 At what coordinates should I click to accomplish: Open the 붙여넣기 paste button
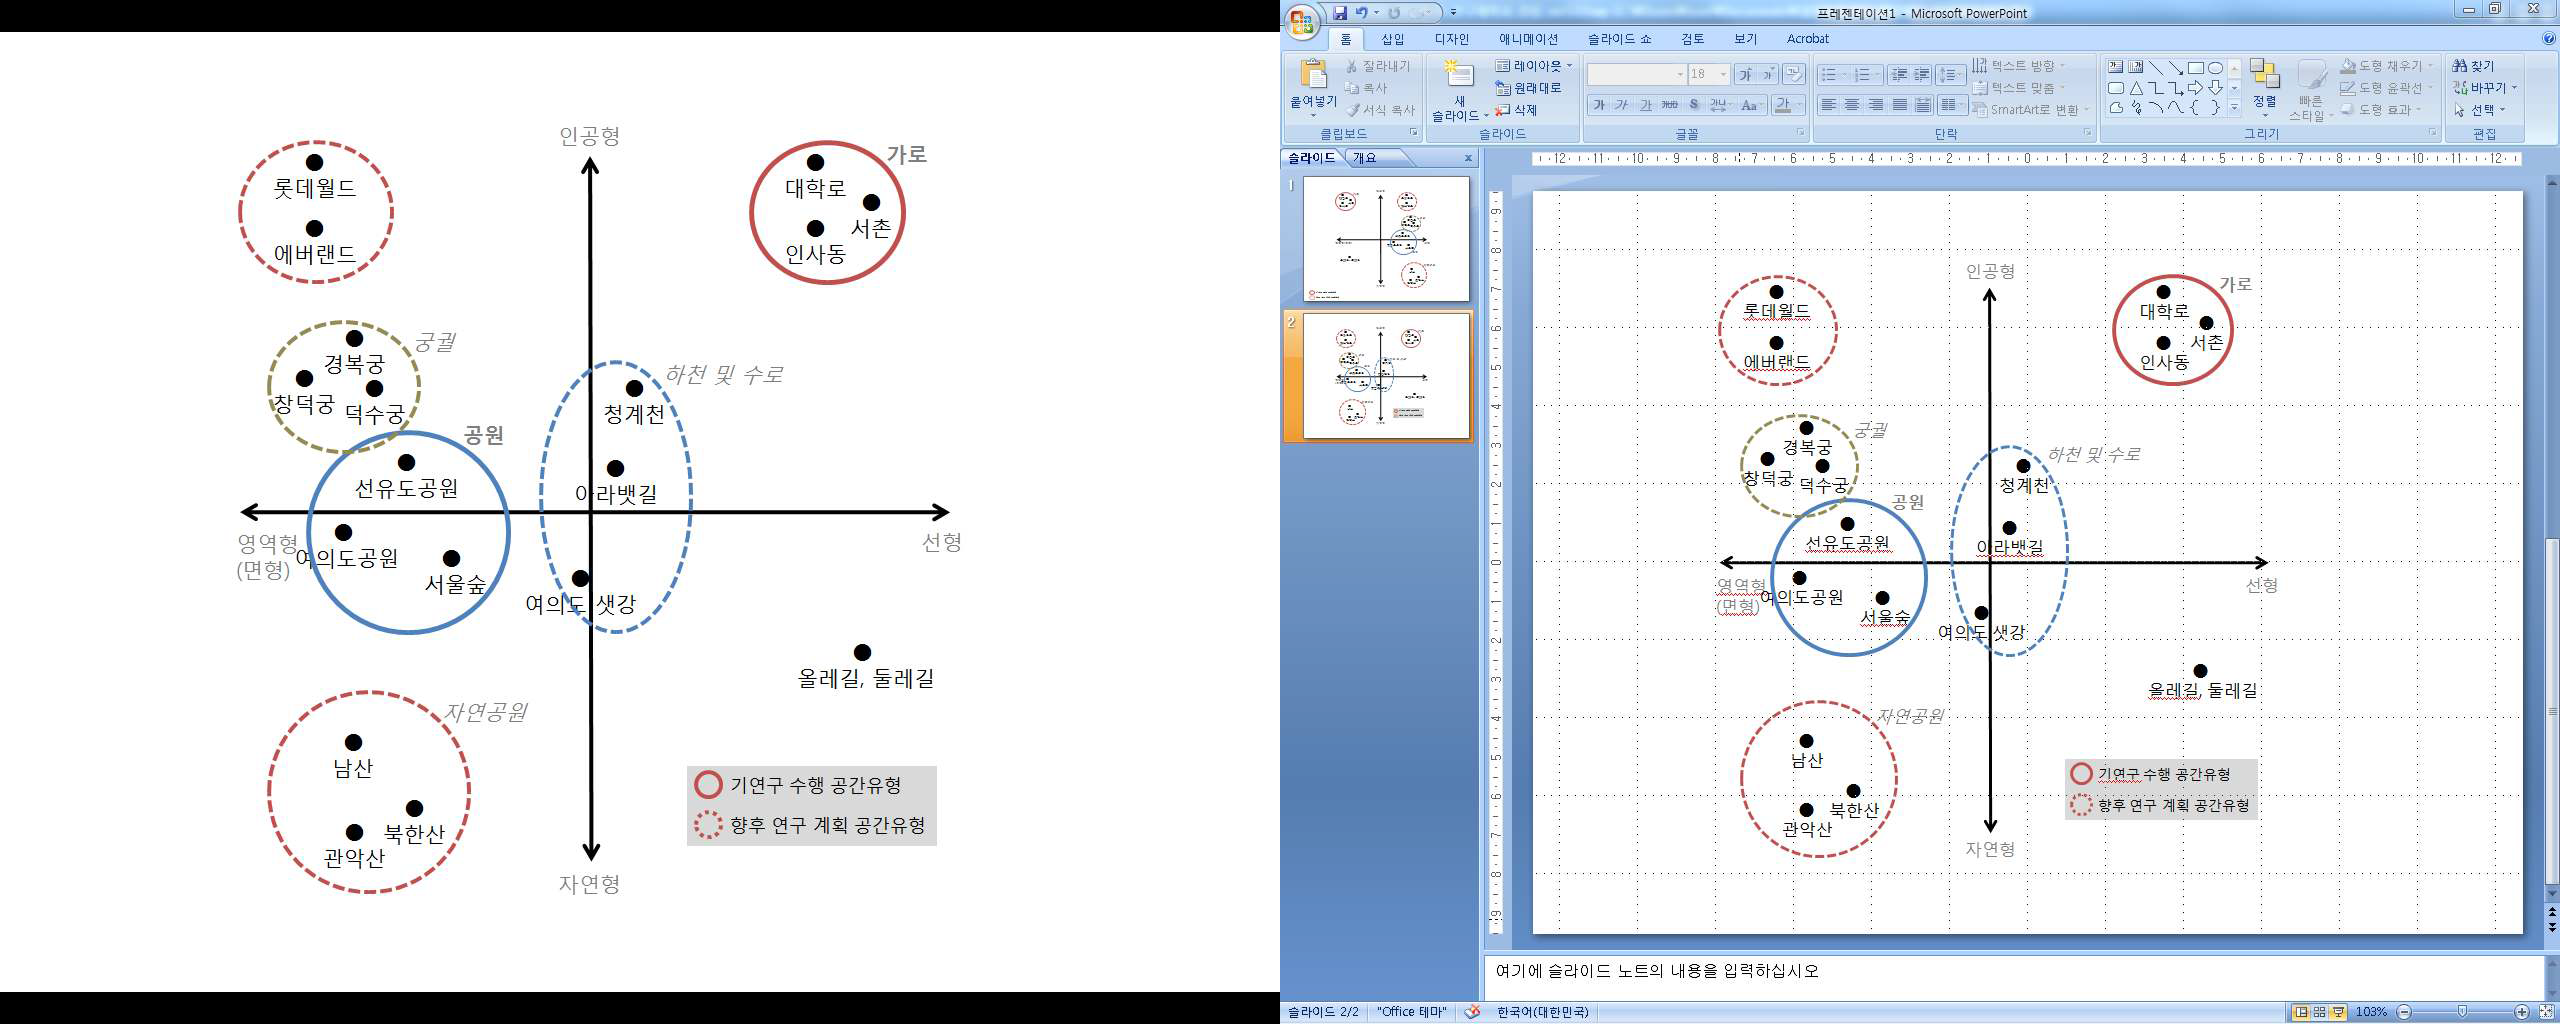1313,86
